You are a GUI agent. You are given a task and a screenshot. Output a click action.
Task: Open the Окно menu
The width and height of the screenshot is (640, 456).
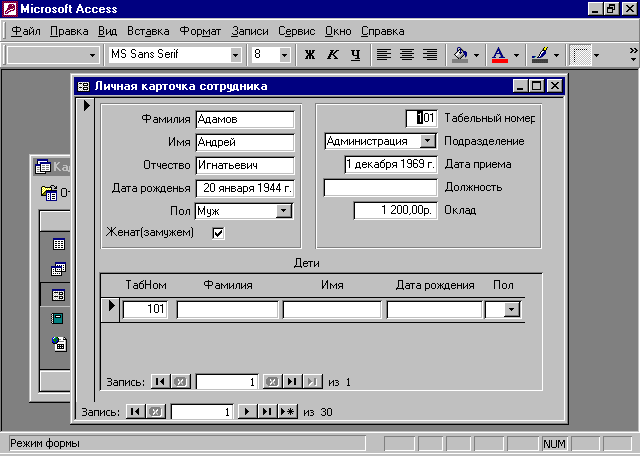coord(338,31)
